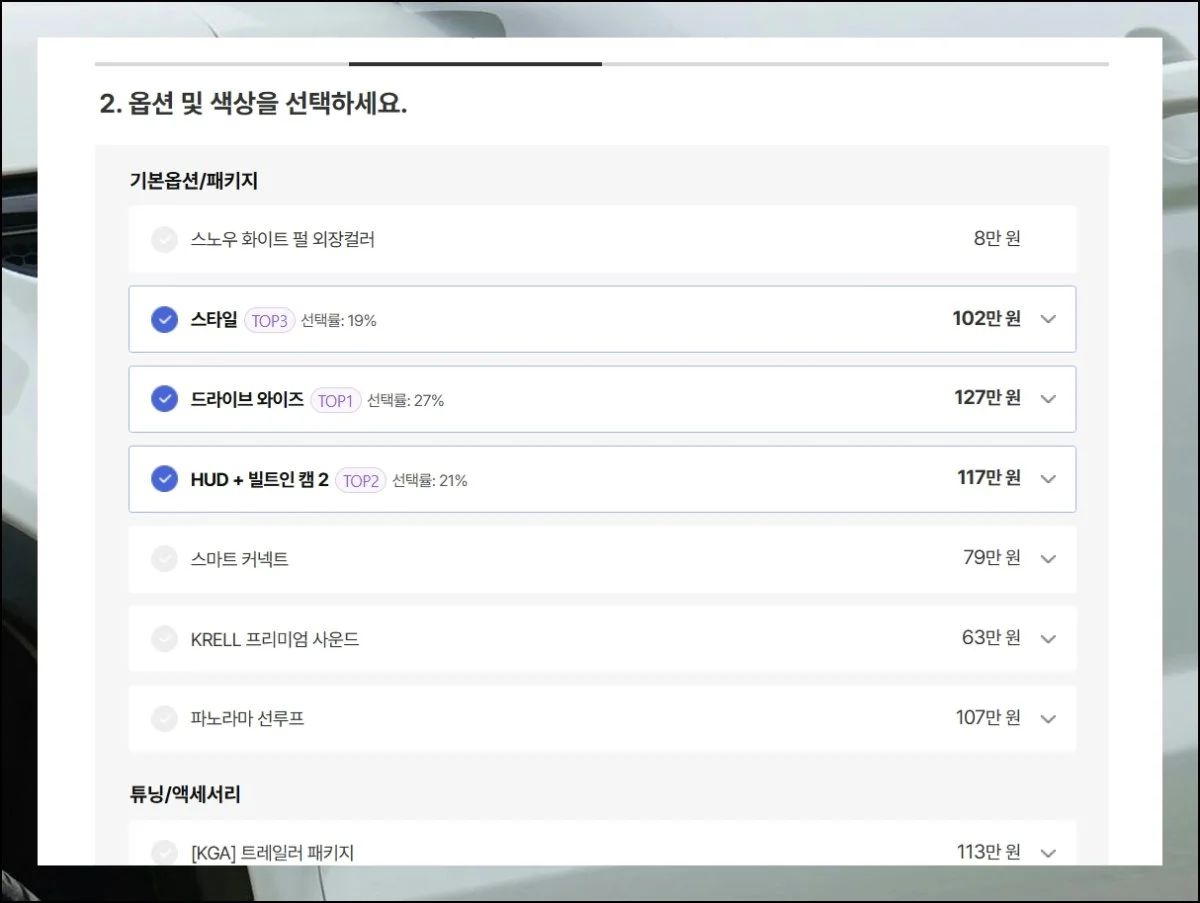The width and height of the screenshot is (1200, 903).
Task: Expand 드라이브 와이즈 details chevron
Action: click(1048, 399)
